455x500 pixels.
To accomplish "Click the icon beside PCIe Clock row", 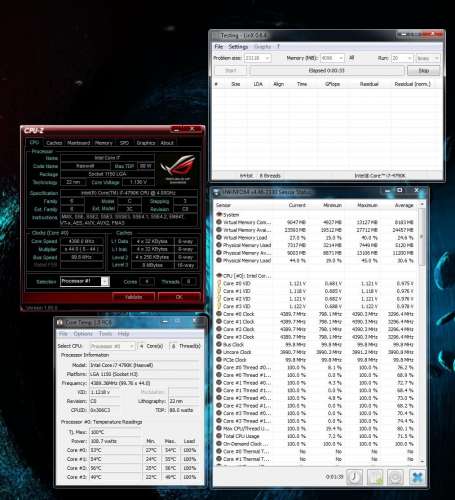I will point(219,360).
